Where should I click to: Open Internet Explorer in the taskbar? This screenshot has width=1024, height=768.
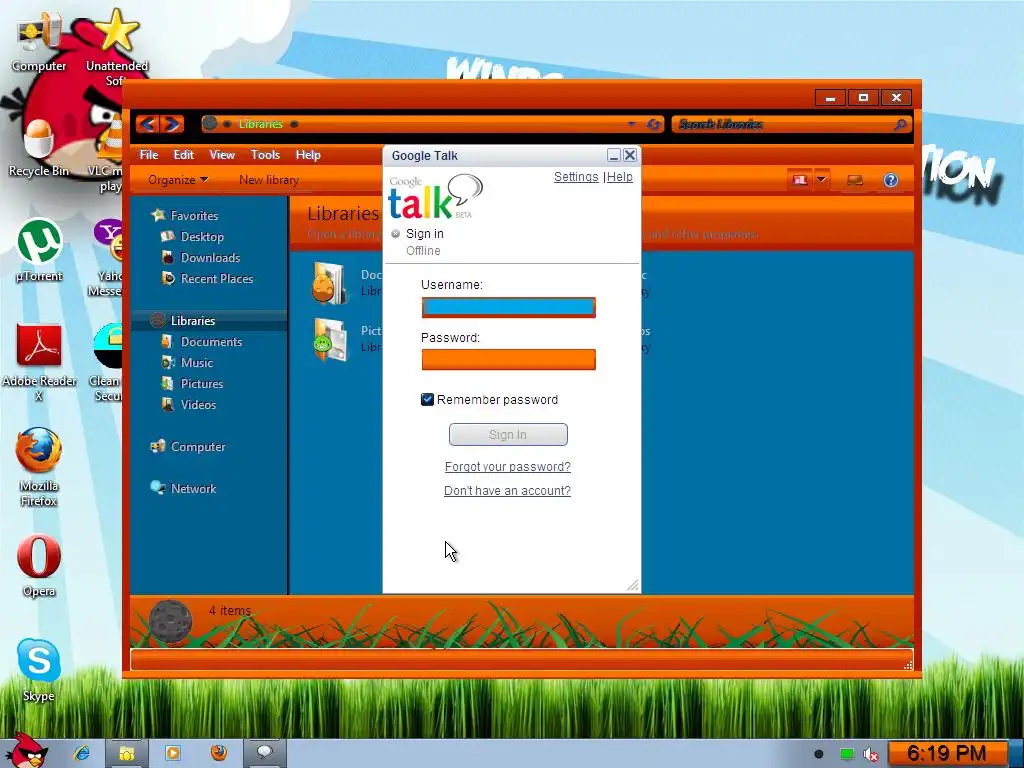[81, 753]
